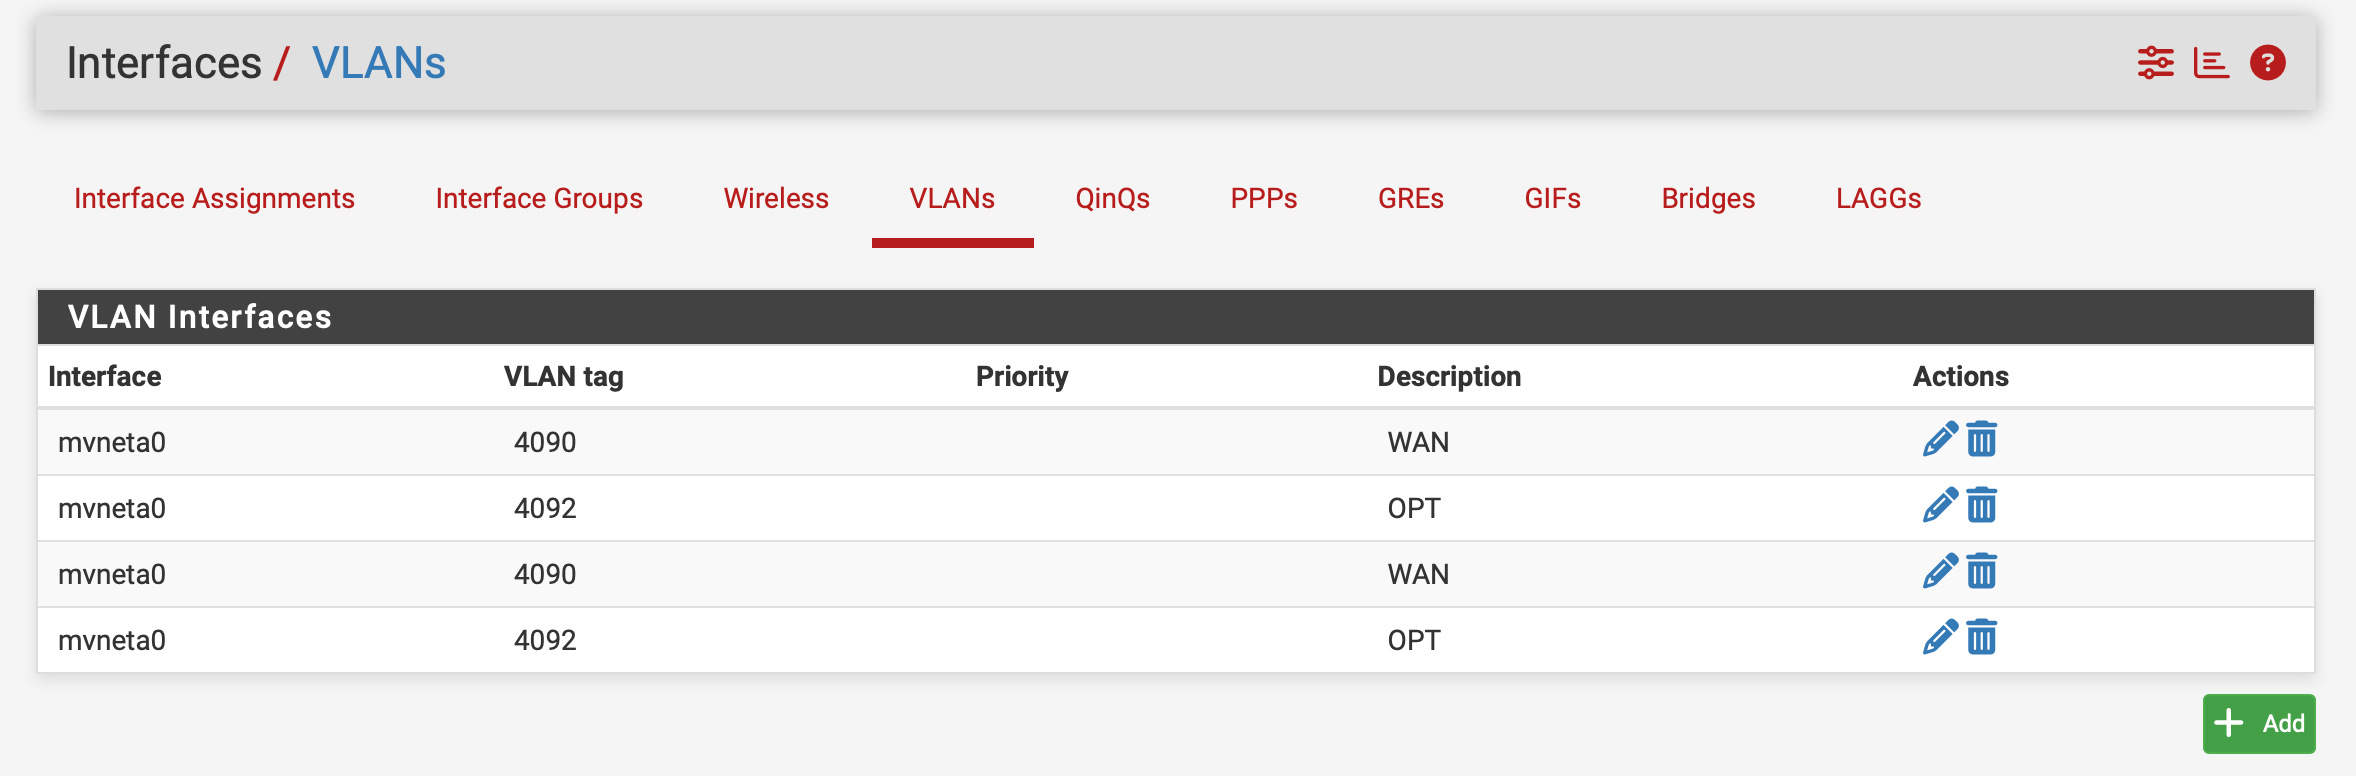Image resolution: width=2356 pixels, height=776 pixels.
Task: Edit the second 4090 WAN VLAN entry
Action: click(1939, 572)
